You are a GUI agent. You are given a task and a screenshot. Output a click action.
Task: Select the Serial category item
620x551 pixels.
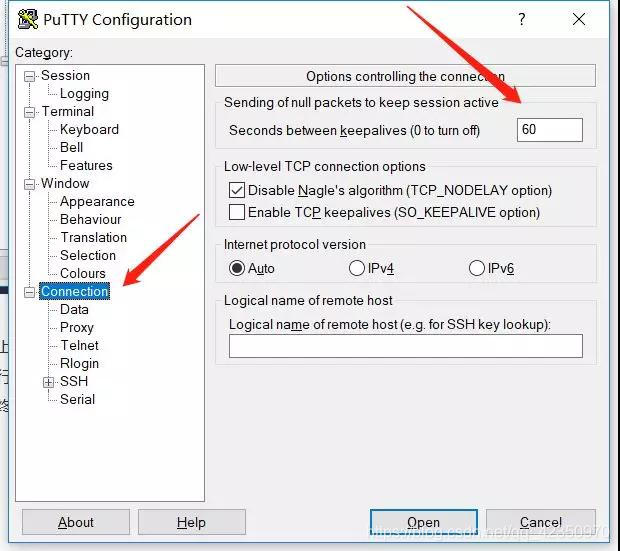[78, 399]
